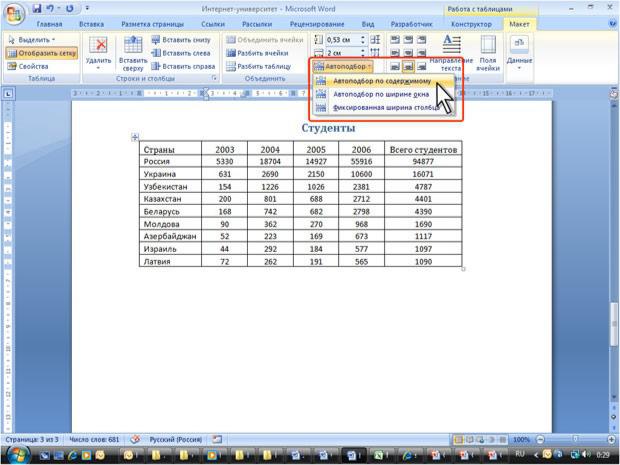The width and height of the screenshot is (620, 465).
Task: Align cell text middle left
Action: click(x=395, y=53)
